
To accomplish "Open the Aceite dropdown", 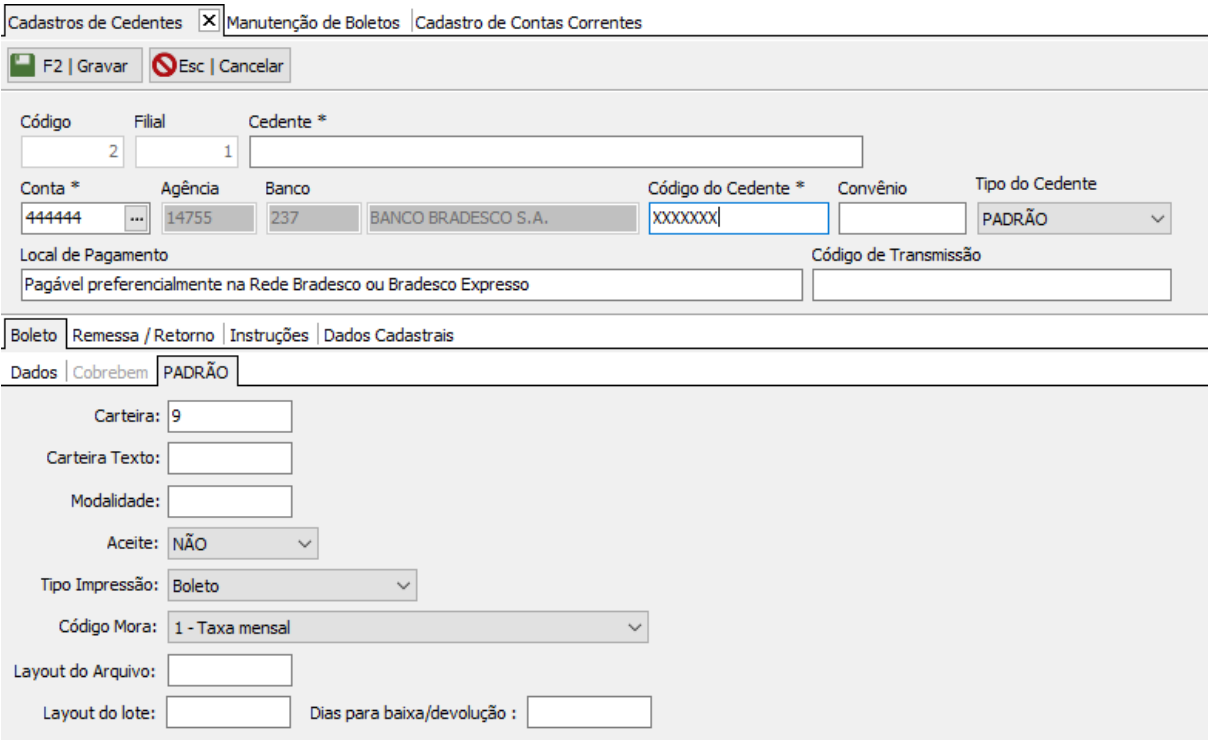I will 305,544.
